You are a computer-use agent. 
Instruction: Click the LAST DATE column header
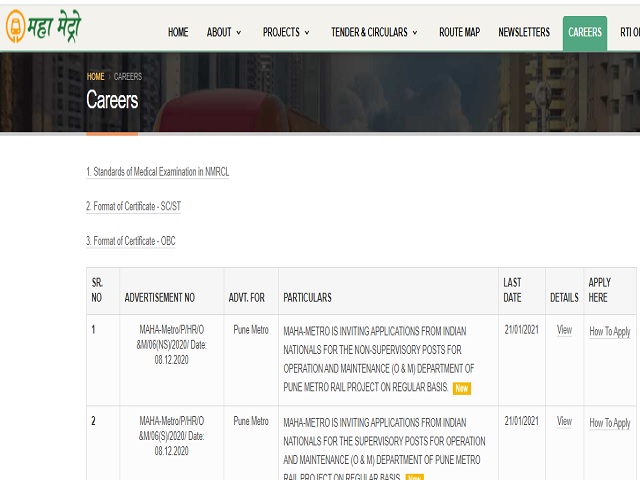[512, 290]
